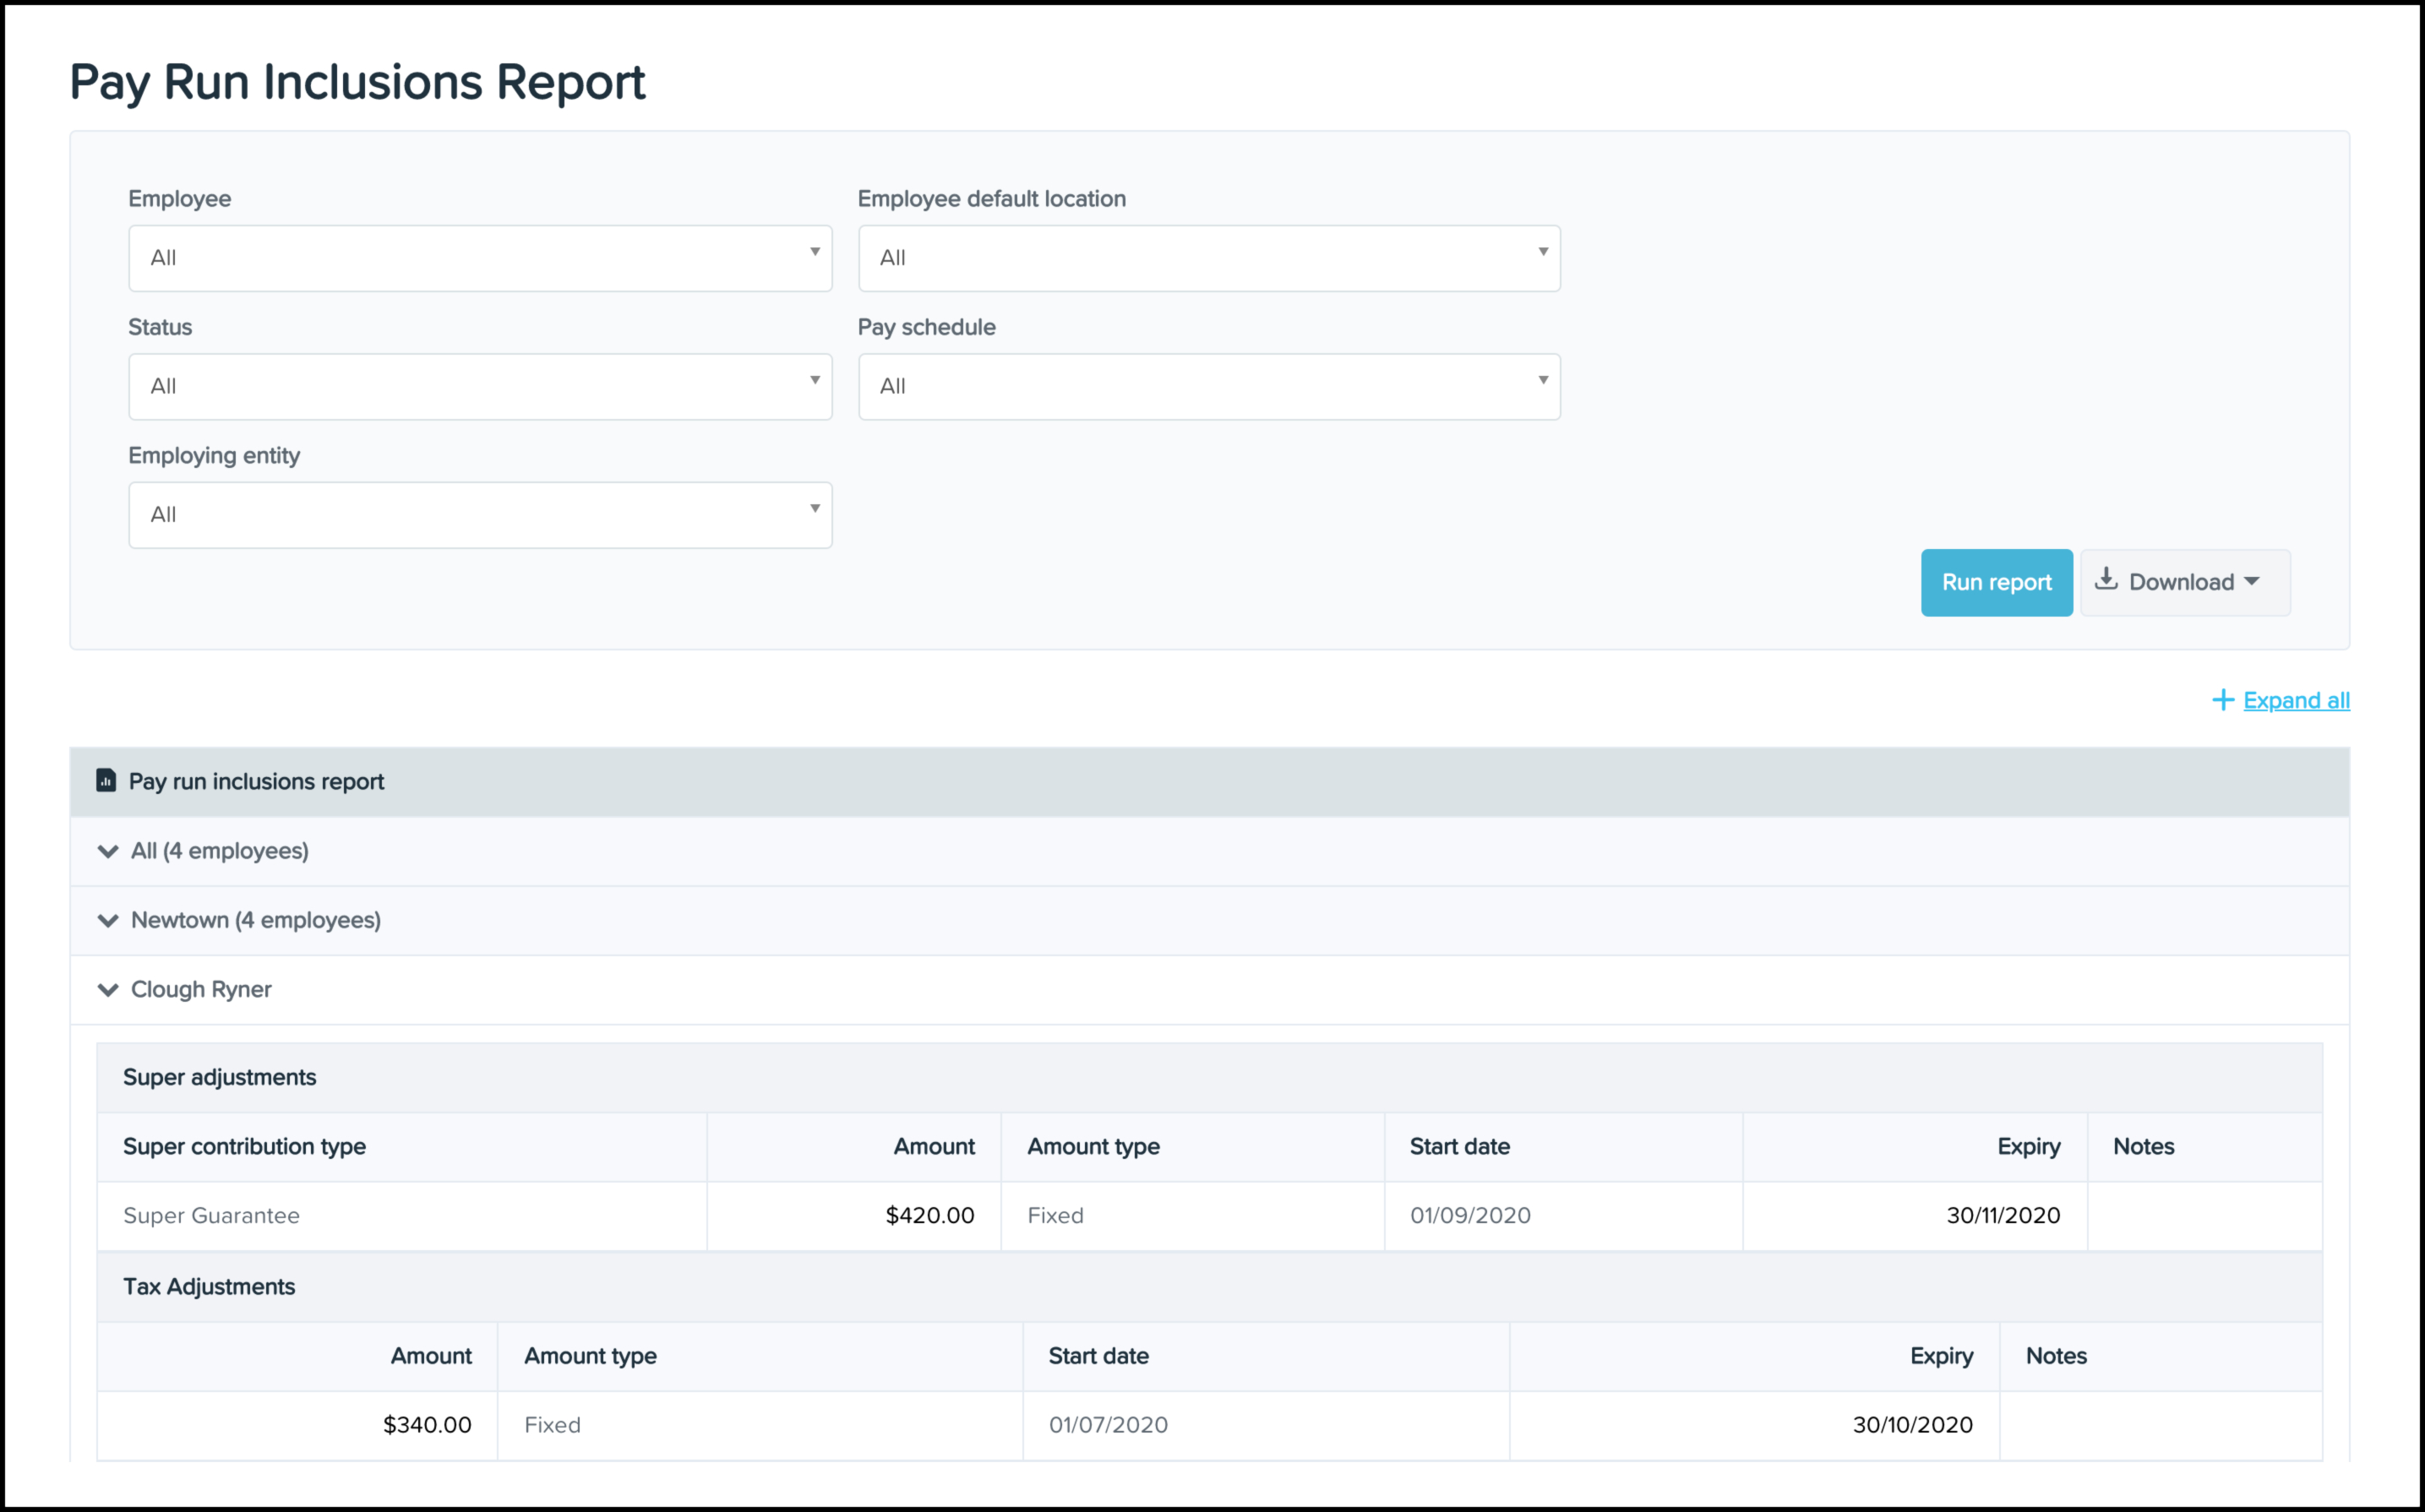Click the Download button

(2180, 582)
